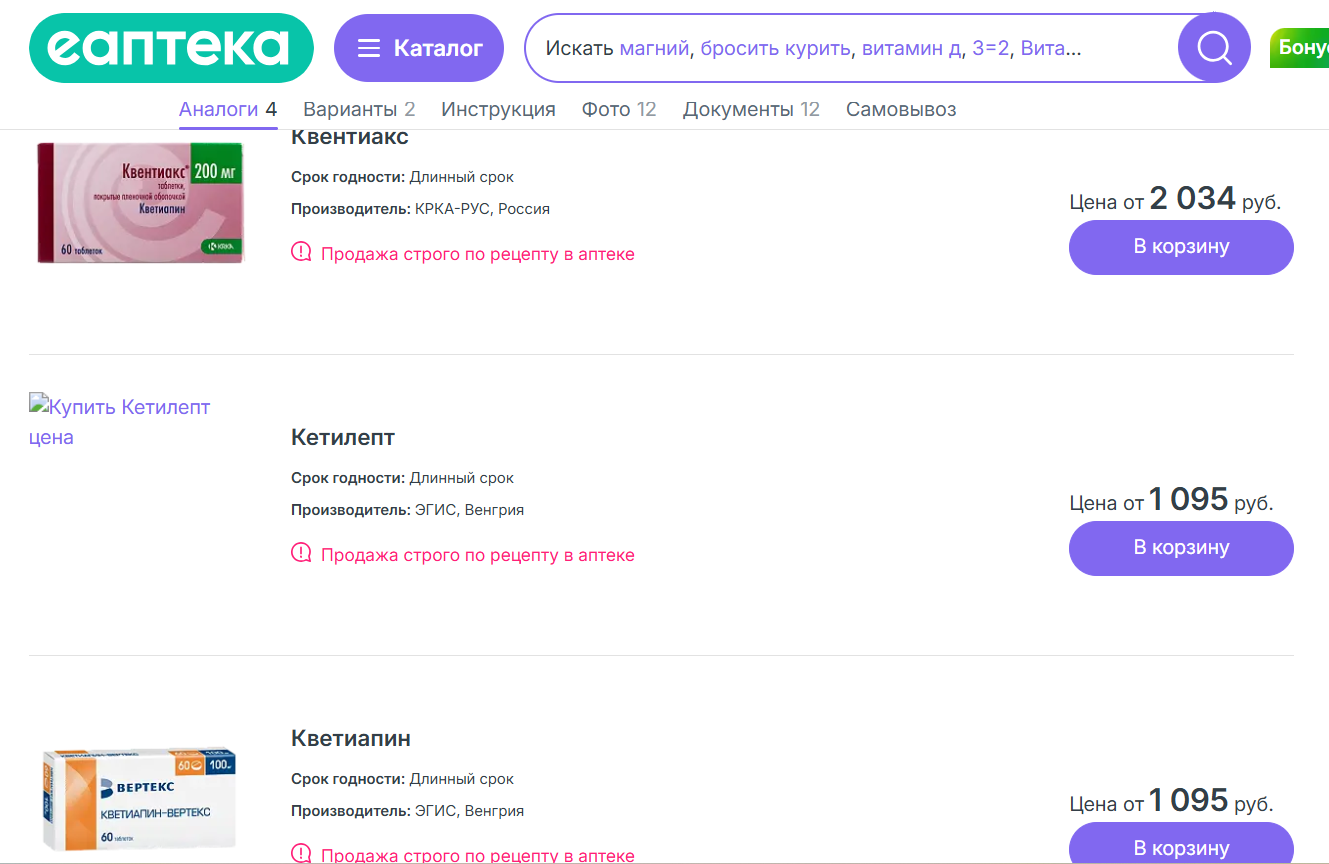Switch to the Аналоги tab

(228, 109)
